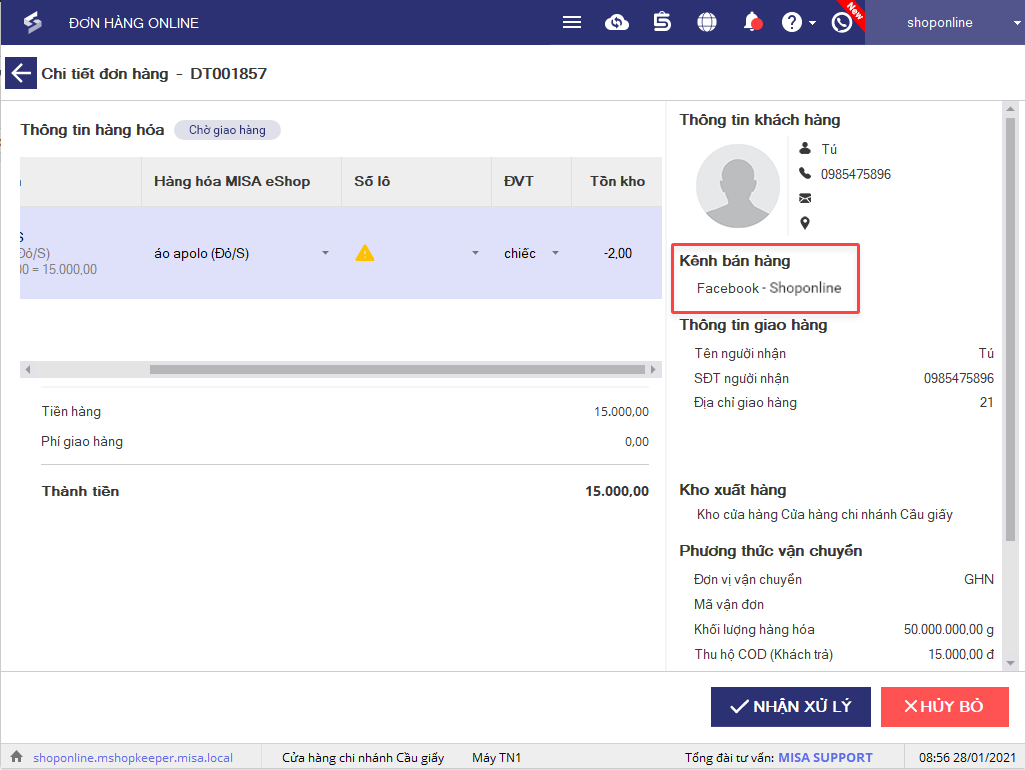Click the 50.000.000,00 g weight value
Screen dimensions: 1025x770
(949, 629)
